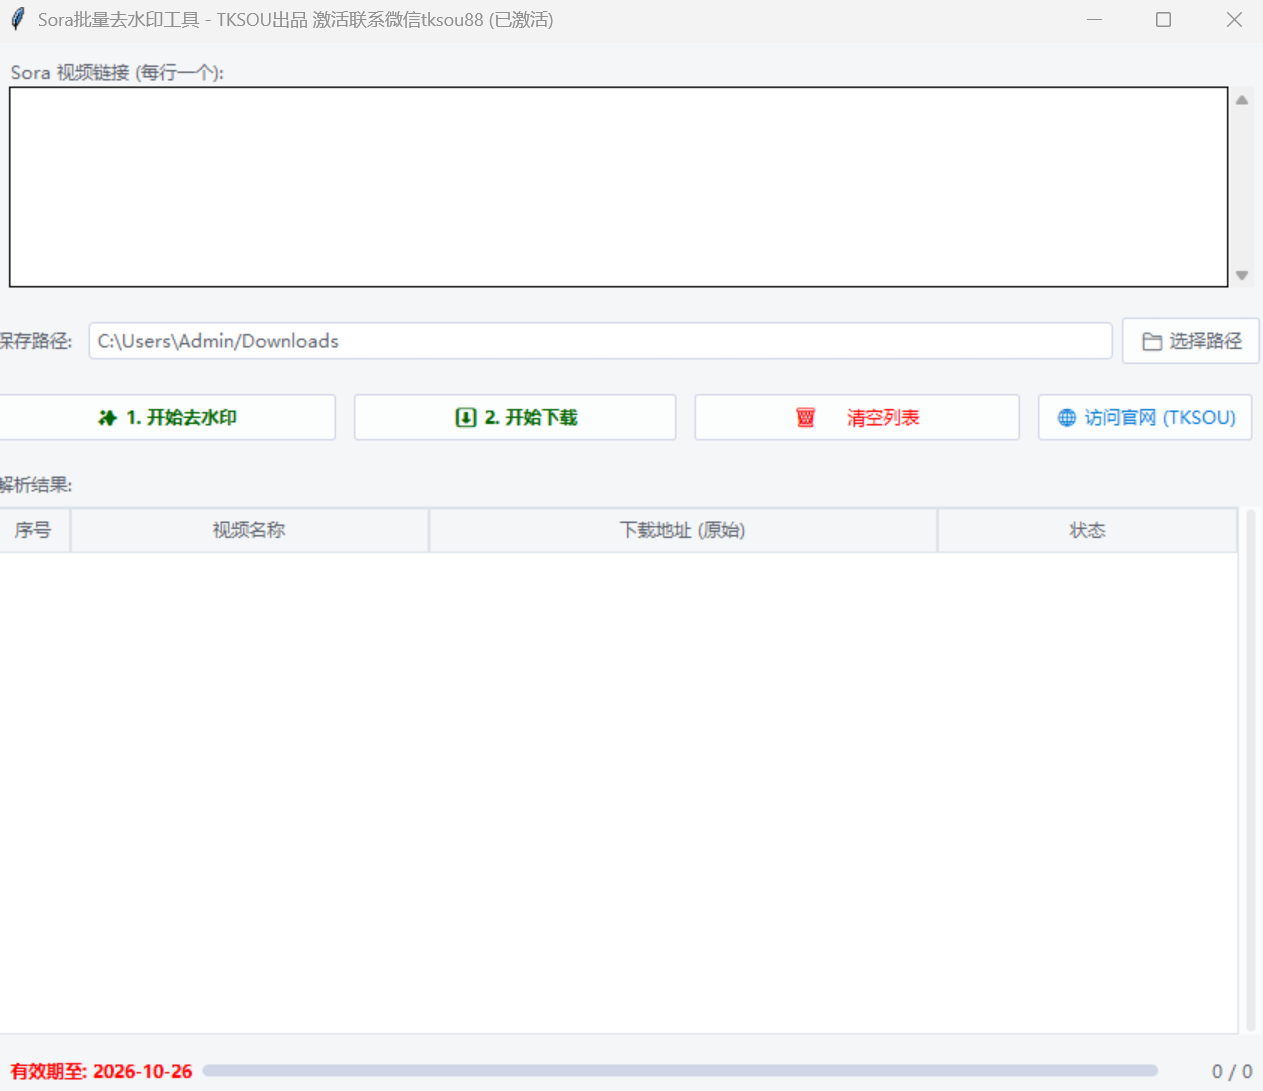Click the folder icon on 选择路径
The height and width of the screenshot is (1091, 1263).
click(1152, 342)
